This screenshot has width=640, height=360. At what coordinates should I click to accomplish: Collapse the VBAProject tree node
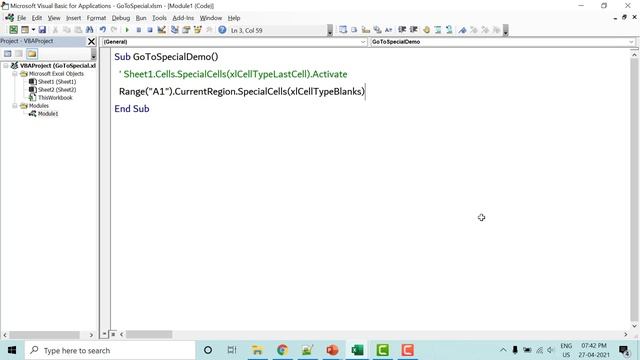(x=6, y=65)
